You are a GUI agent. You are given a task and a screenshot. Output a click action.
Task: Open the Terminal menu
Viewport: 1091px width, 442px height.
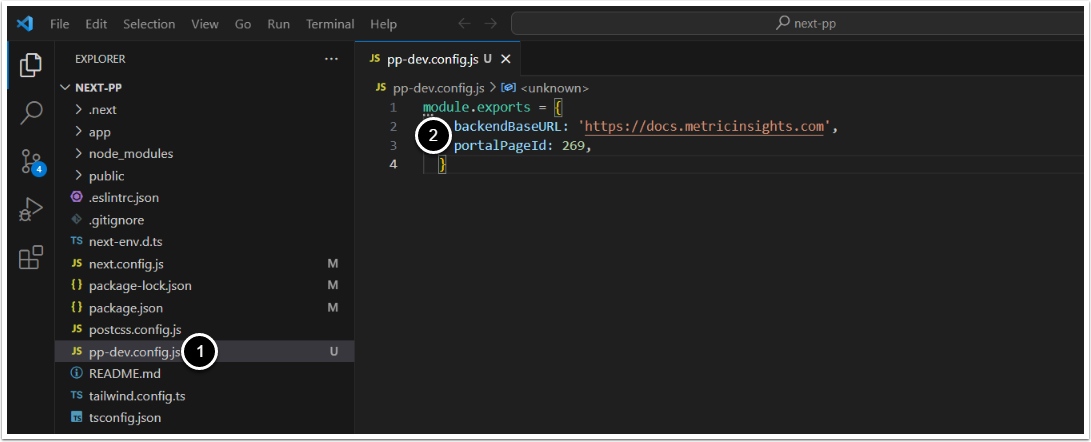(x=329, y=23)
